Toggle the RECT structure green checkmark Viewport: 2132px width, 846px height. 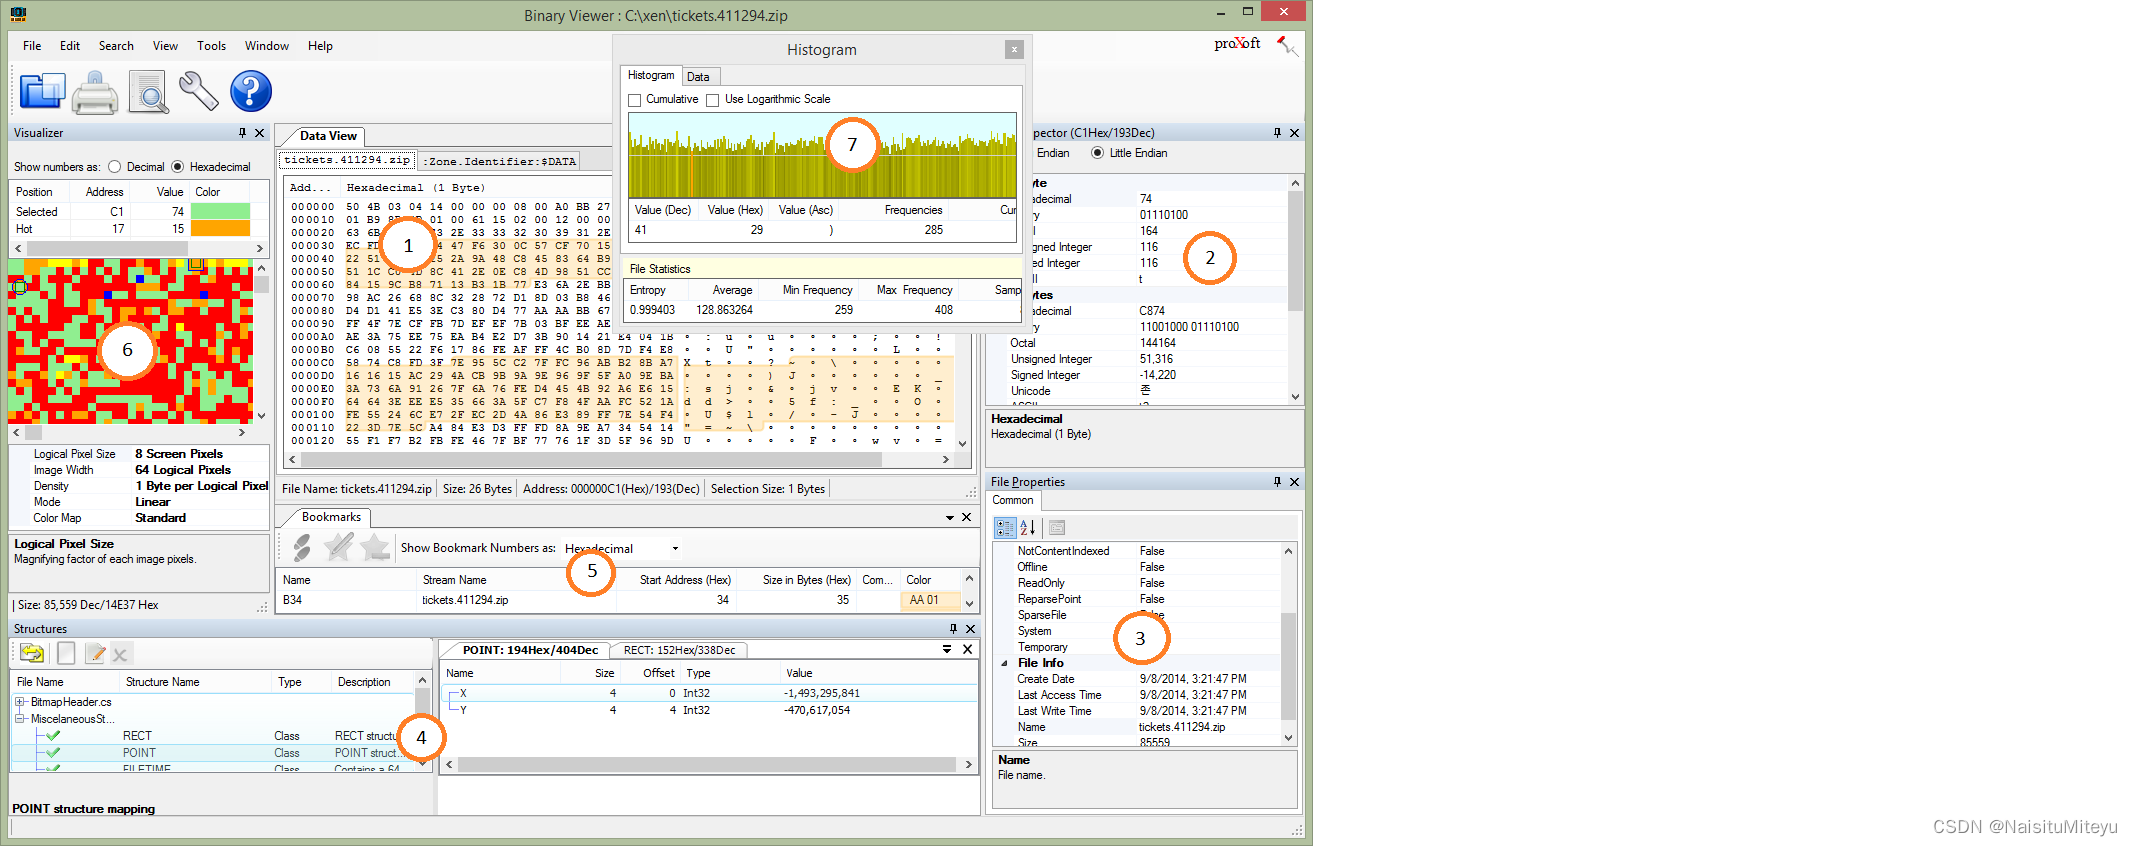point(53,736)
